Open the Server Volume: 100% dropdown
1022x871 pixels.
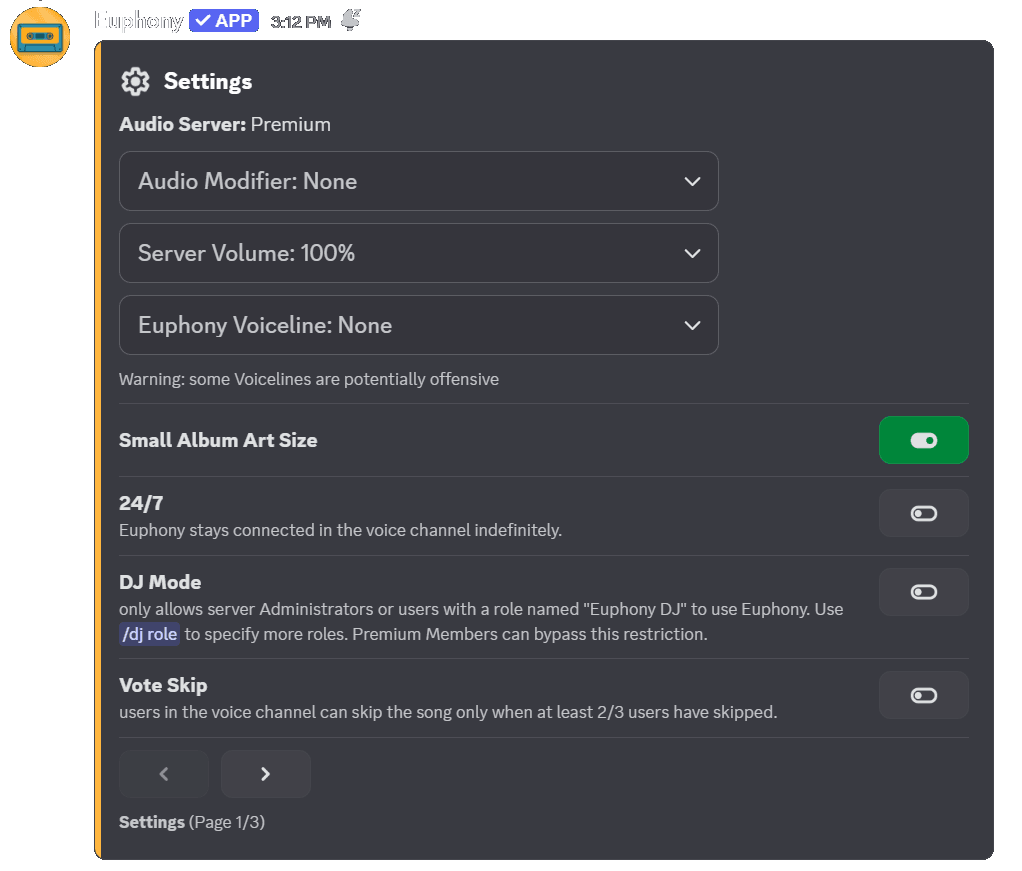418,253
